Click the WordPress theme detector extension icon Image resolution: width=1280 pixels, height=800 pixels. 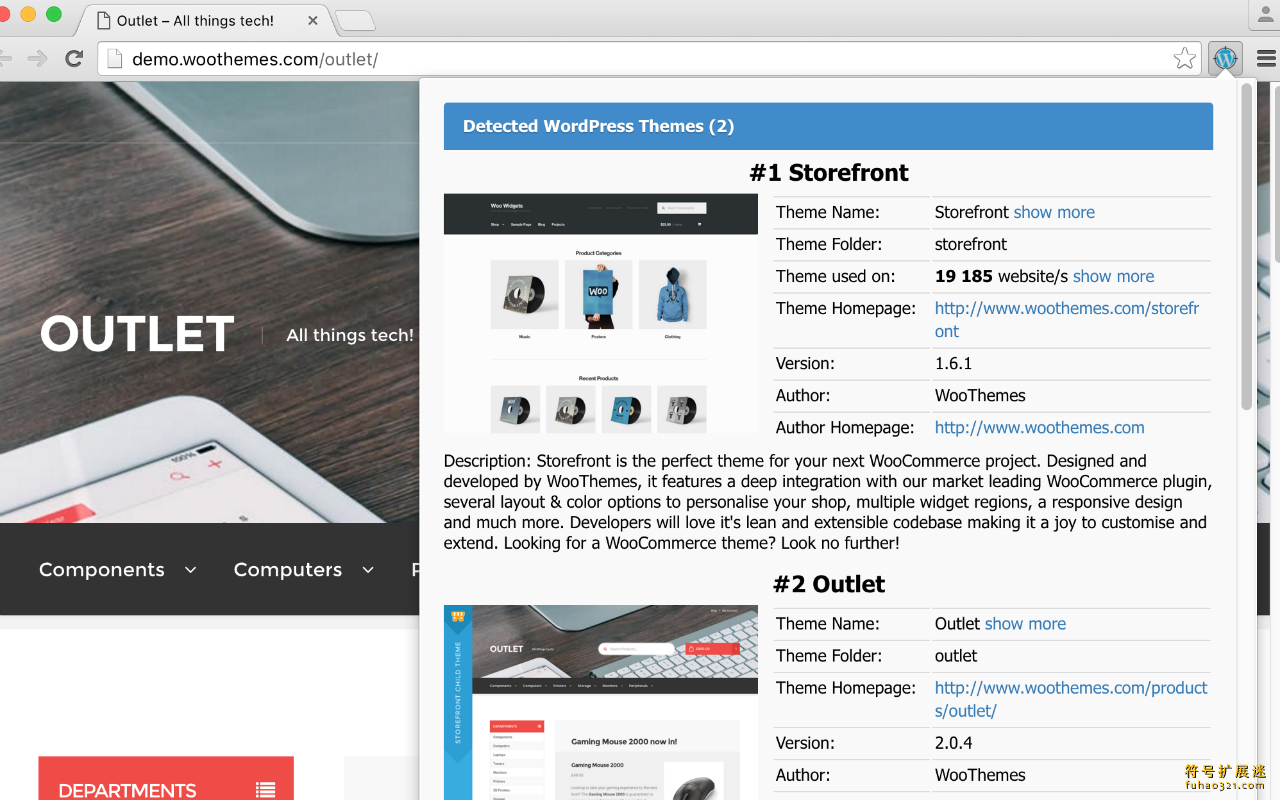[1225, 58]
